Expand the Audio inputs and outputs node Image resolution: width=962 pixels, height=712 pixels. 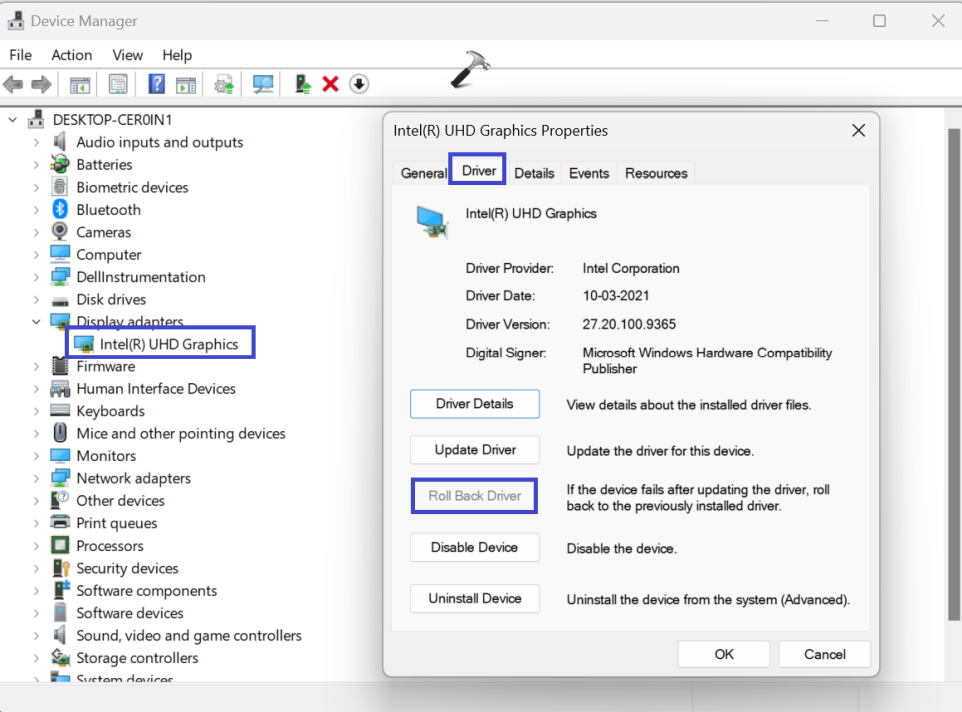coord(36,142)
